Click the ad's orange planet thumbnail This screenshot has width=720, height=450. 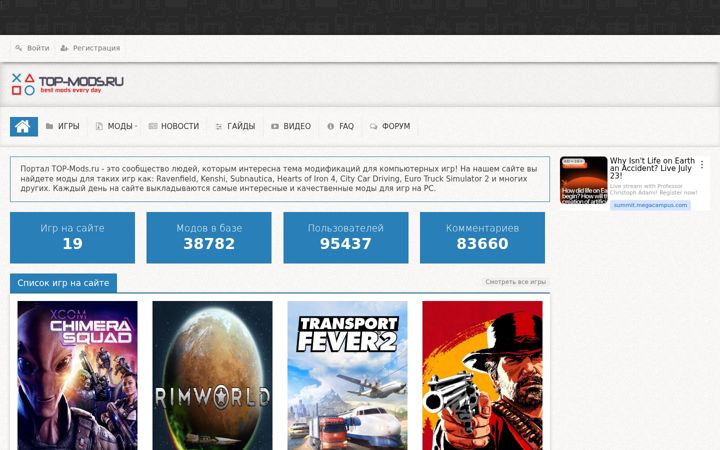point(584,180)
